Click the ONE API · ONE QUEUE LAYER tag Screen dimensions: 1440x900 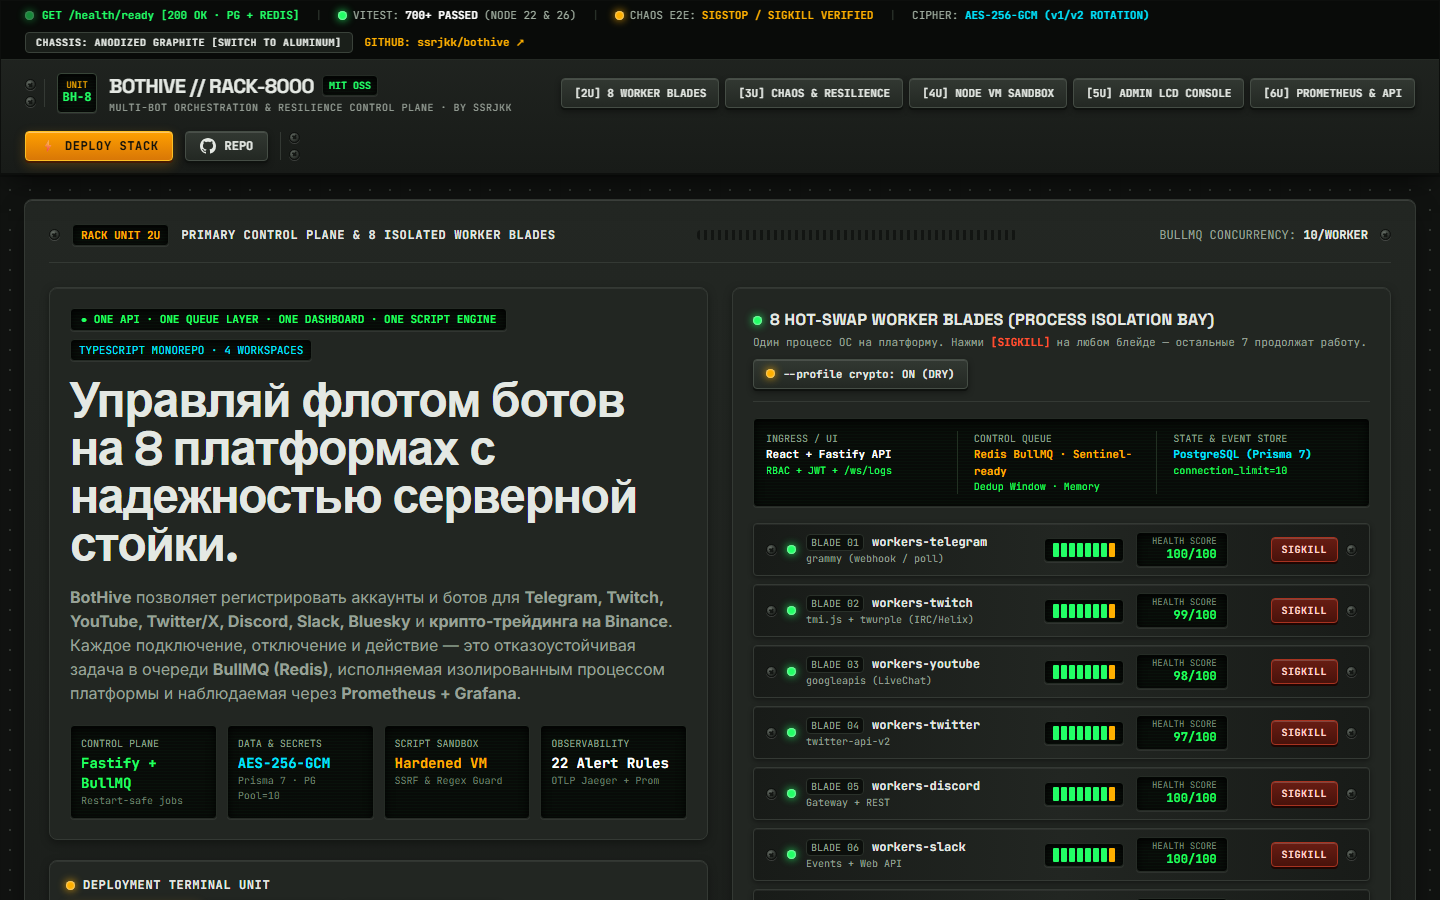click(x=288, y=320)
